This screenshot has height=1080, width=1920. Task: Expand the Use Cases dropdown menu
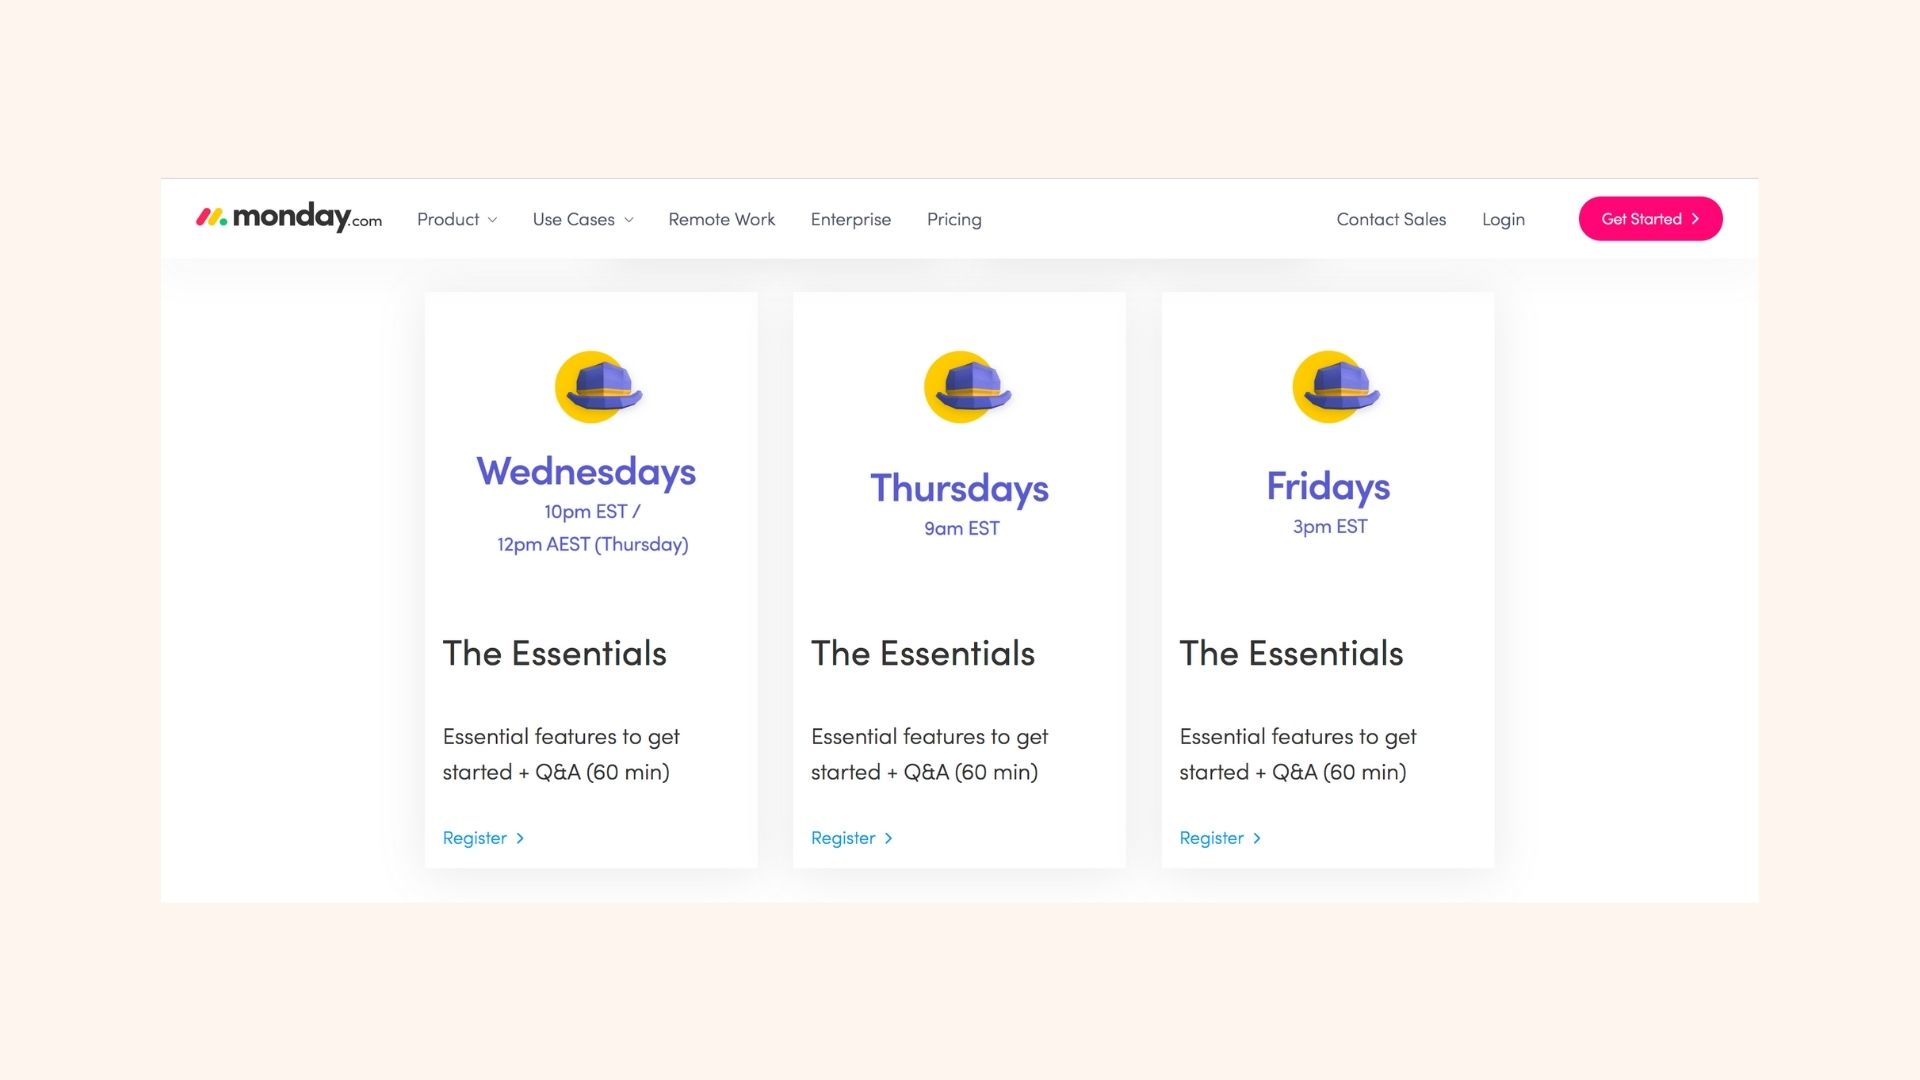pyautogui.click(x=583, y=219)
